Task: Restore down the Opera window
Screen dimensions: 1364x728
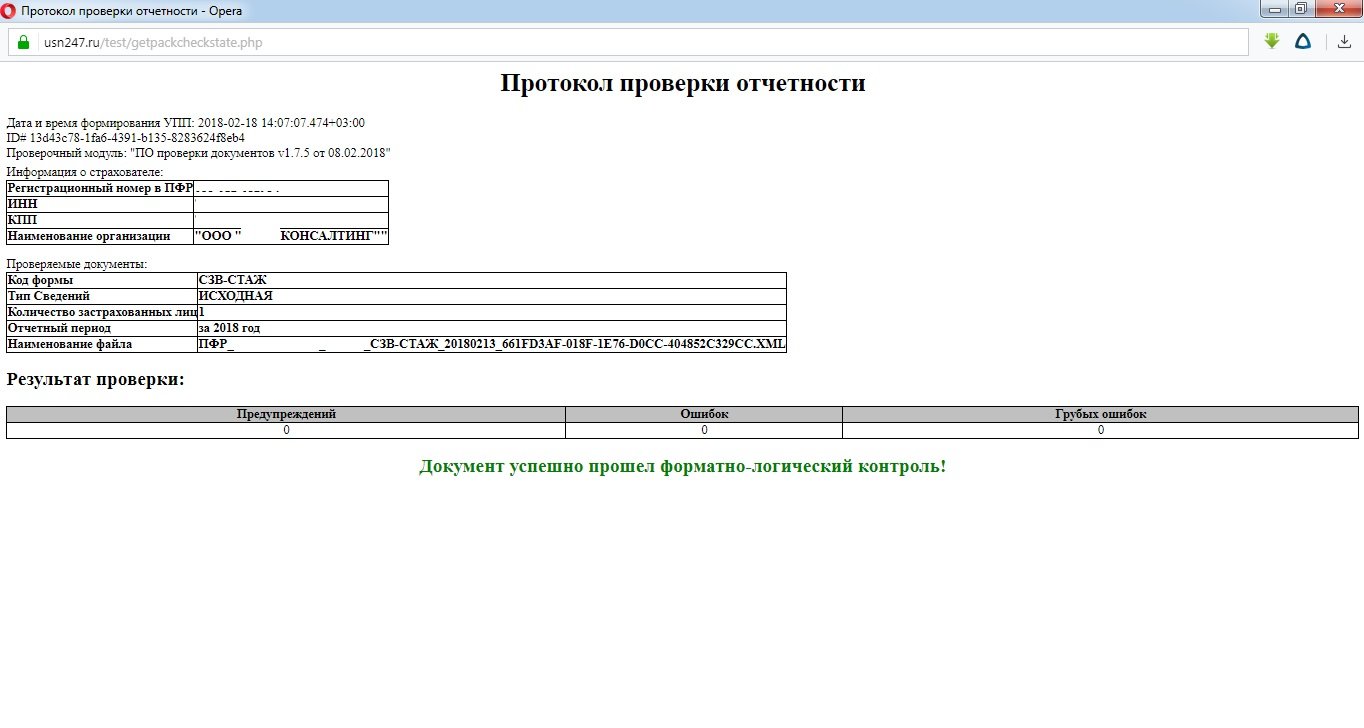Action: pyautogui.click(x=1301, y=9)
